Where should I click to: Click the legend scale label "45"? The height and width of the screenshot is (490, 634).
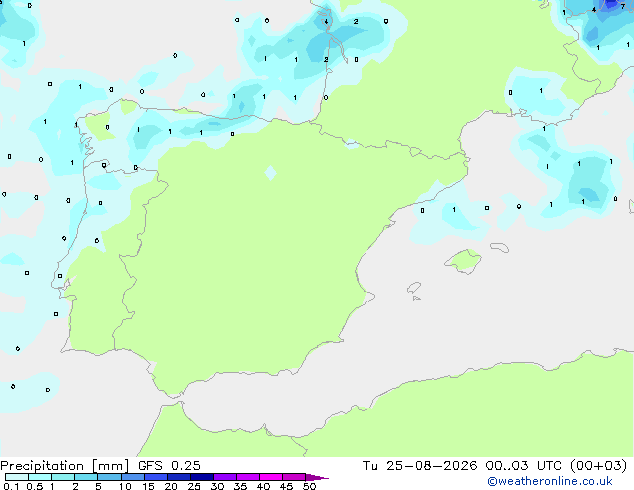click(286, 486)
